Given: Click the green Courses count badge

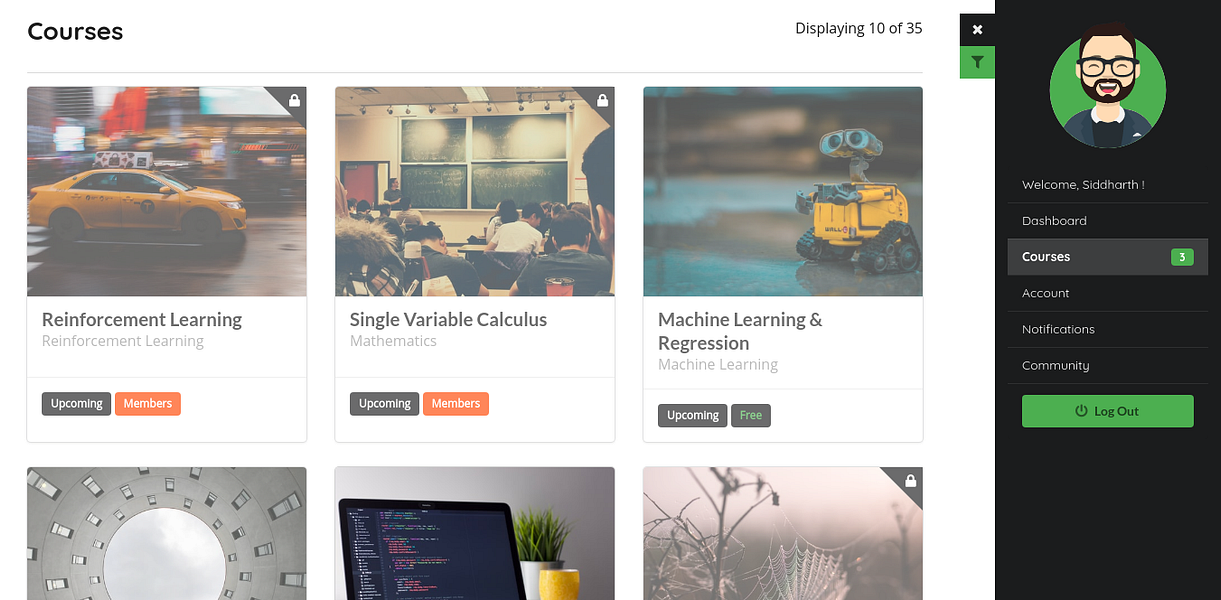Looking at the screenshot, I should pyautogui.click(x=1182, y=257).
